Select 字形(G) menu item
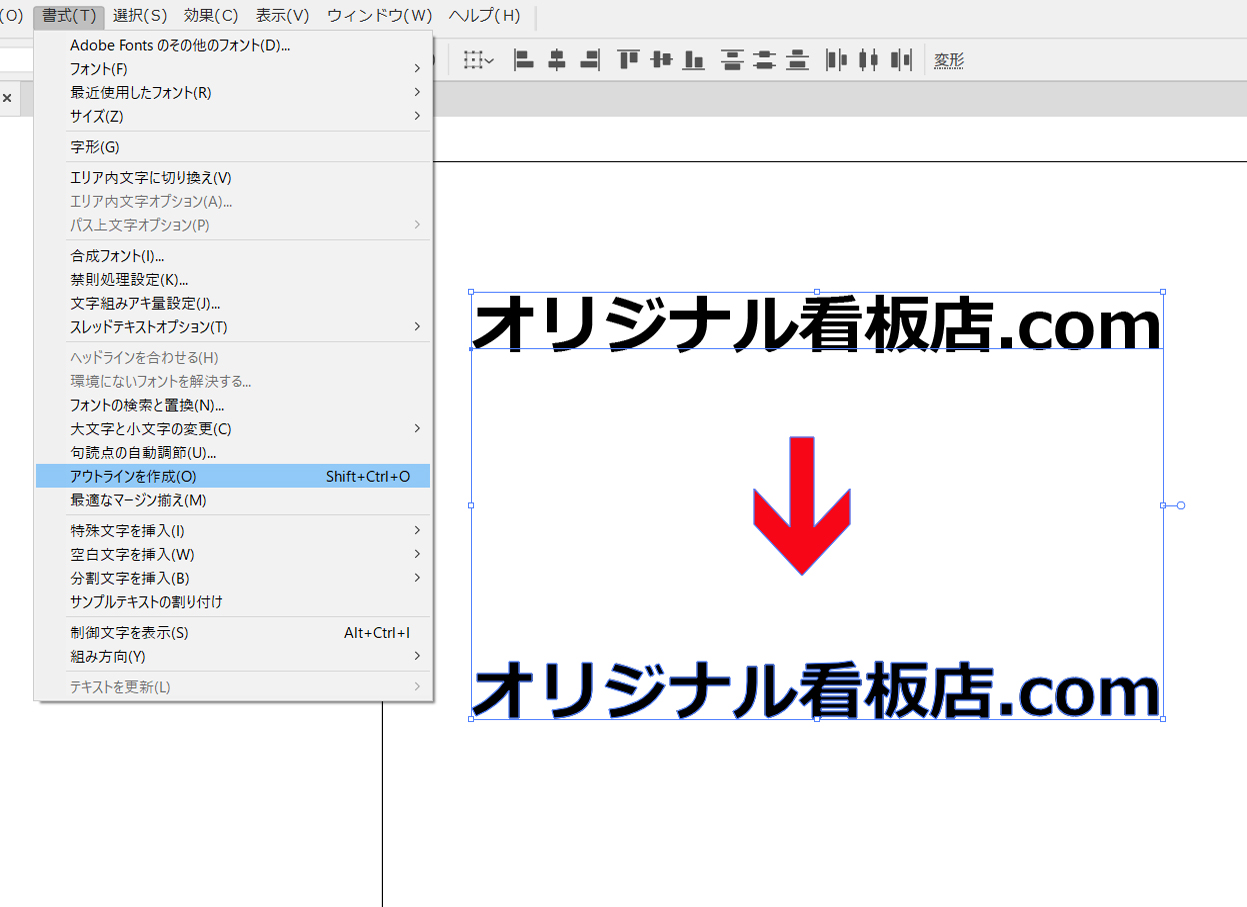The height and width of the screenshot is (907, 1247). (232, 147)
